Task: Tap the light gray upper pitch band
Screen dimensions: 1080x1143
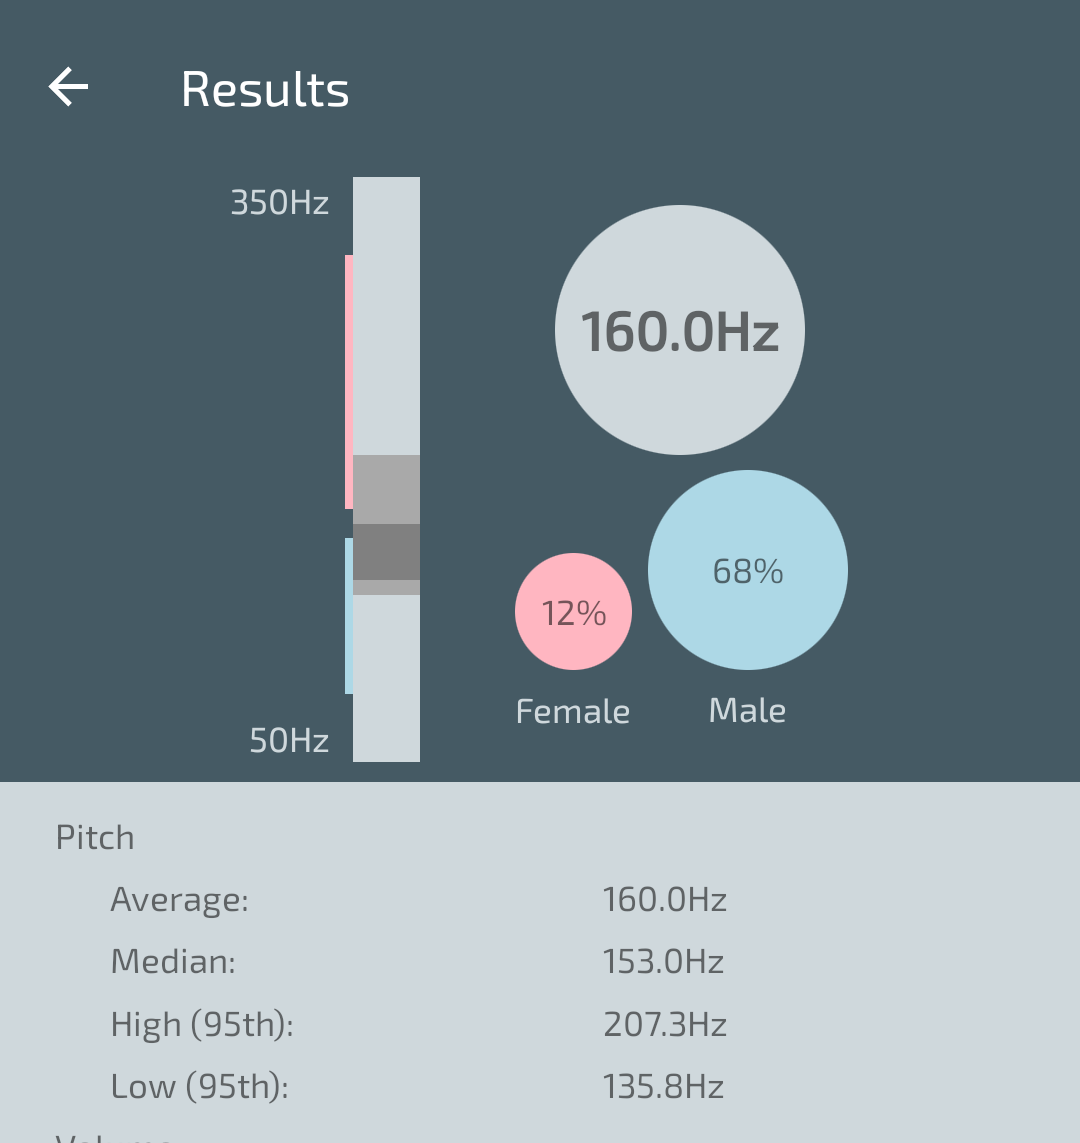Action: tap(386, 489)
